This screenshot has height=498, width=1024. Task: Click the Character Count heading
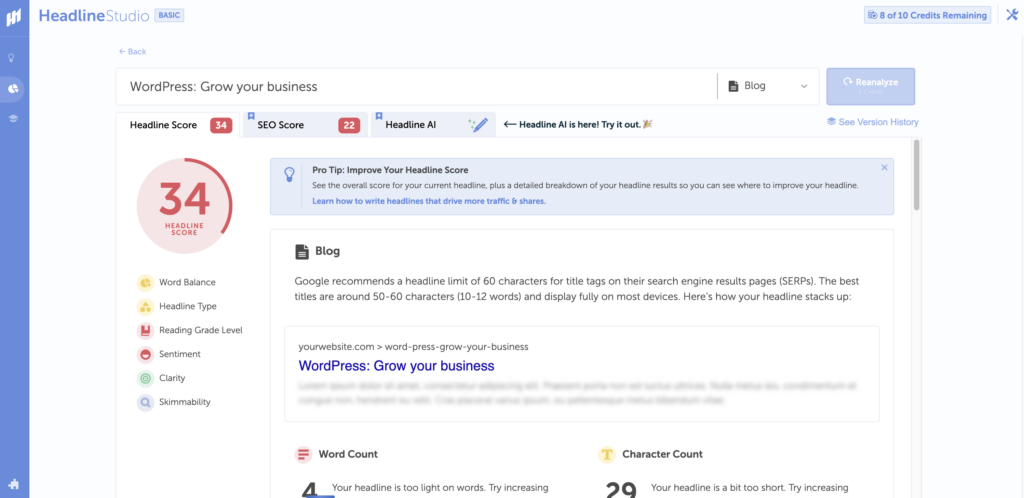(662, 454)
